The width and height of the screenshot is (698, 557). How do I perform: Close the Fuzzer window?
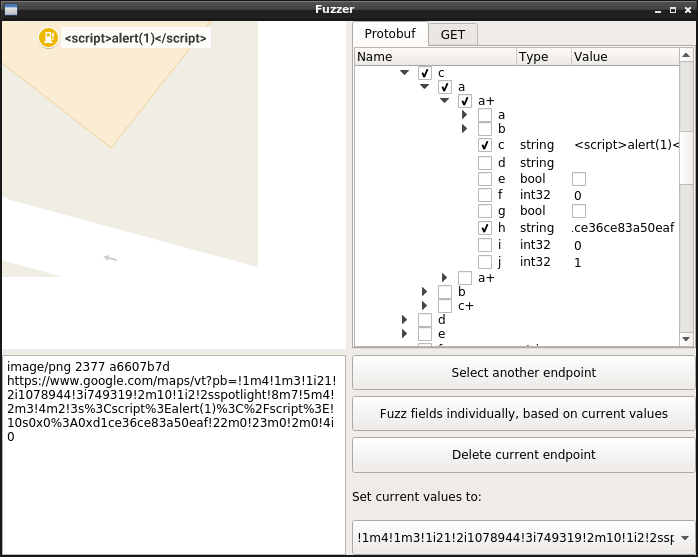pos(687,10)
